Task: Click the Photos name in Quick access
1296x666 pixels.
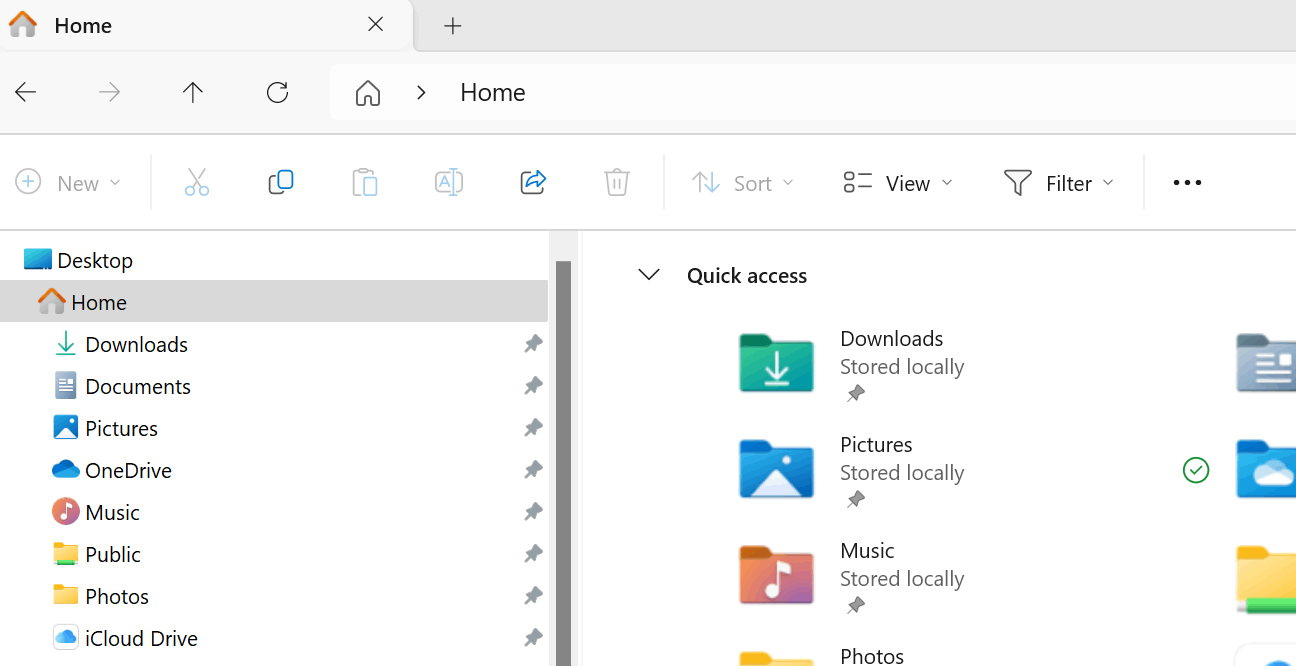Action: [872, 655]
